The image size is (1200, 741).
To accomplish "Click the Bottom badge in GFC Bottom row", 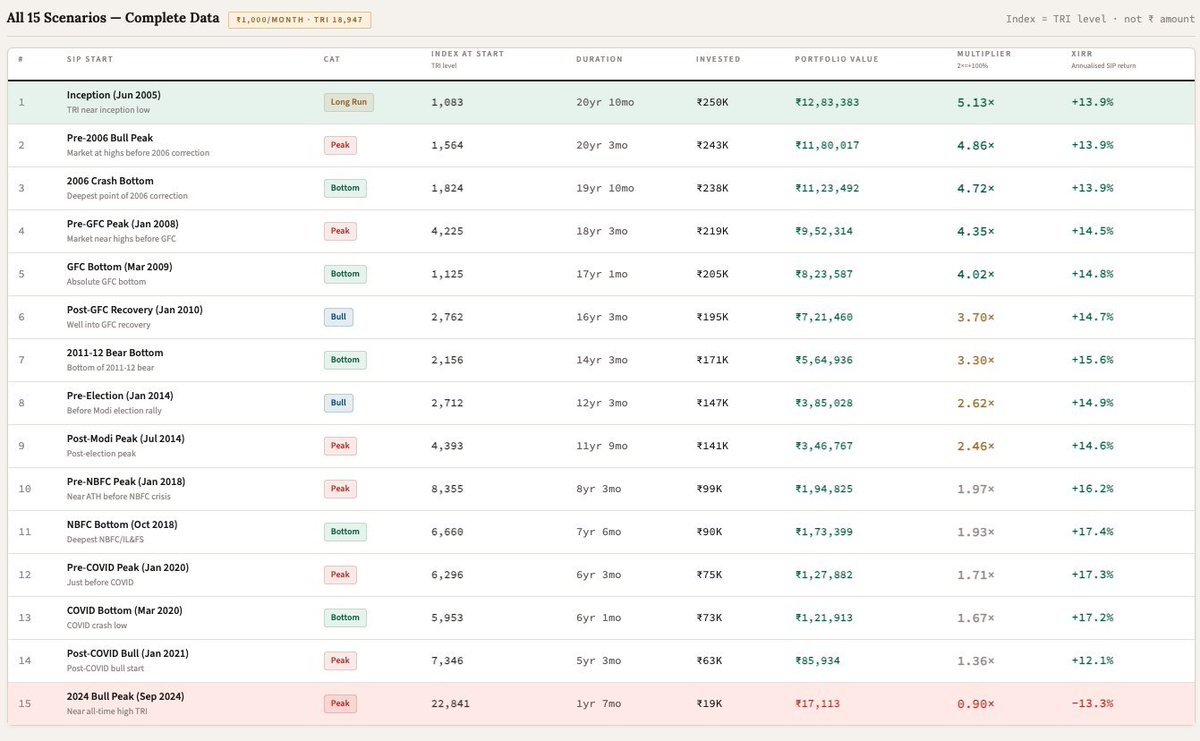I will pos(345,274).
